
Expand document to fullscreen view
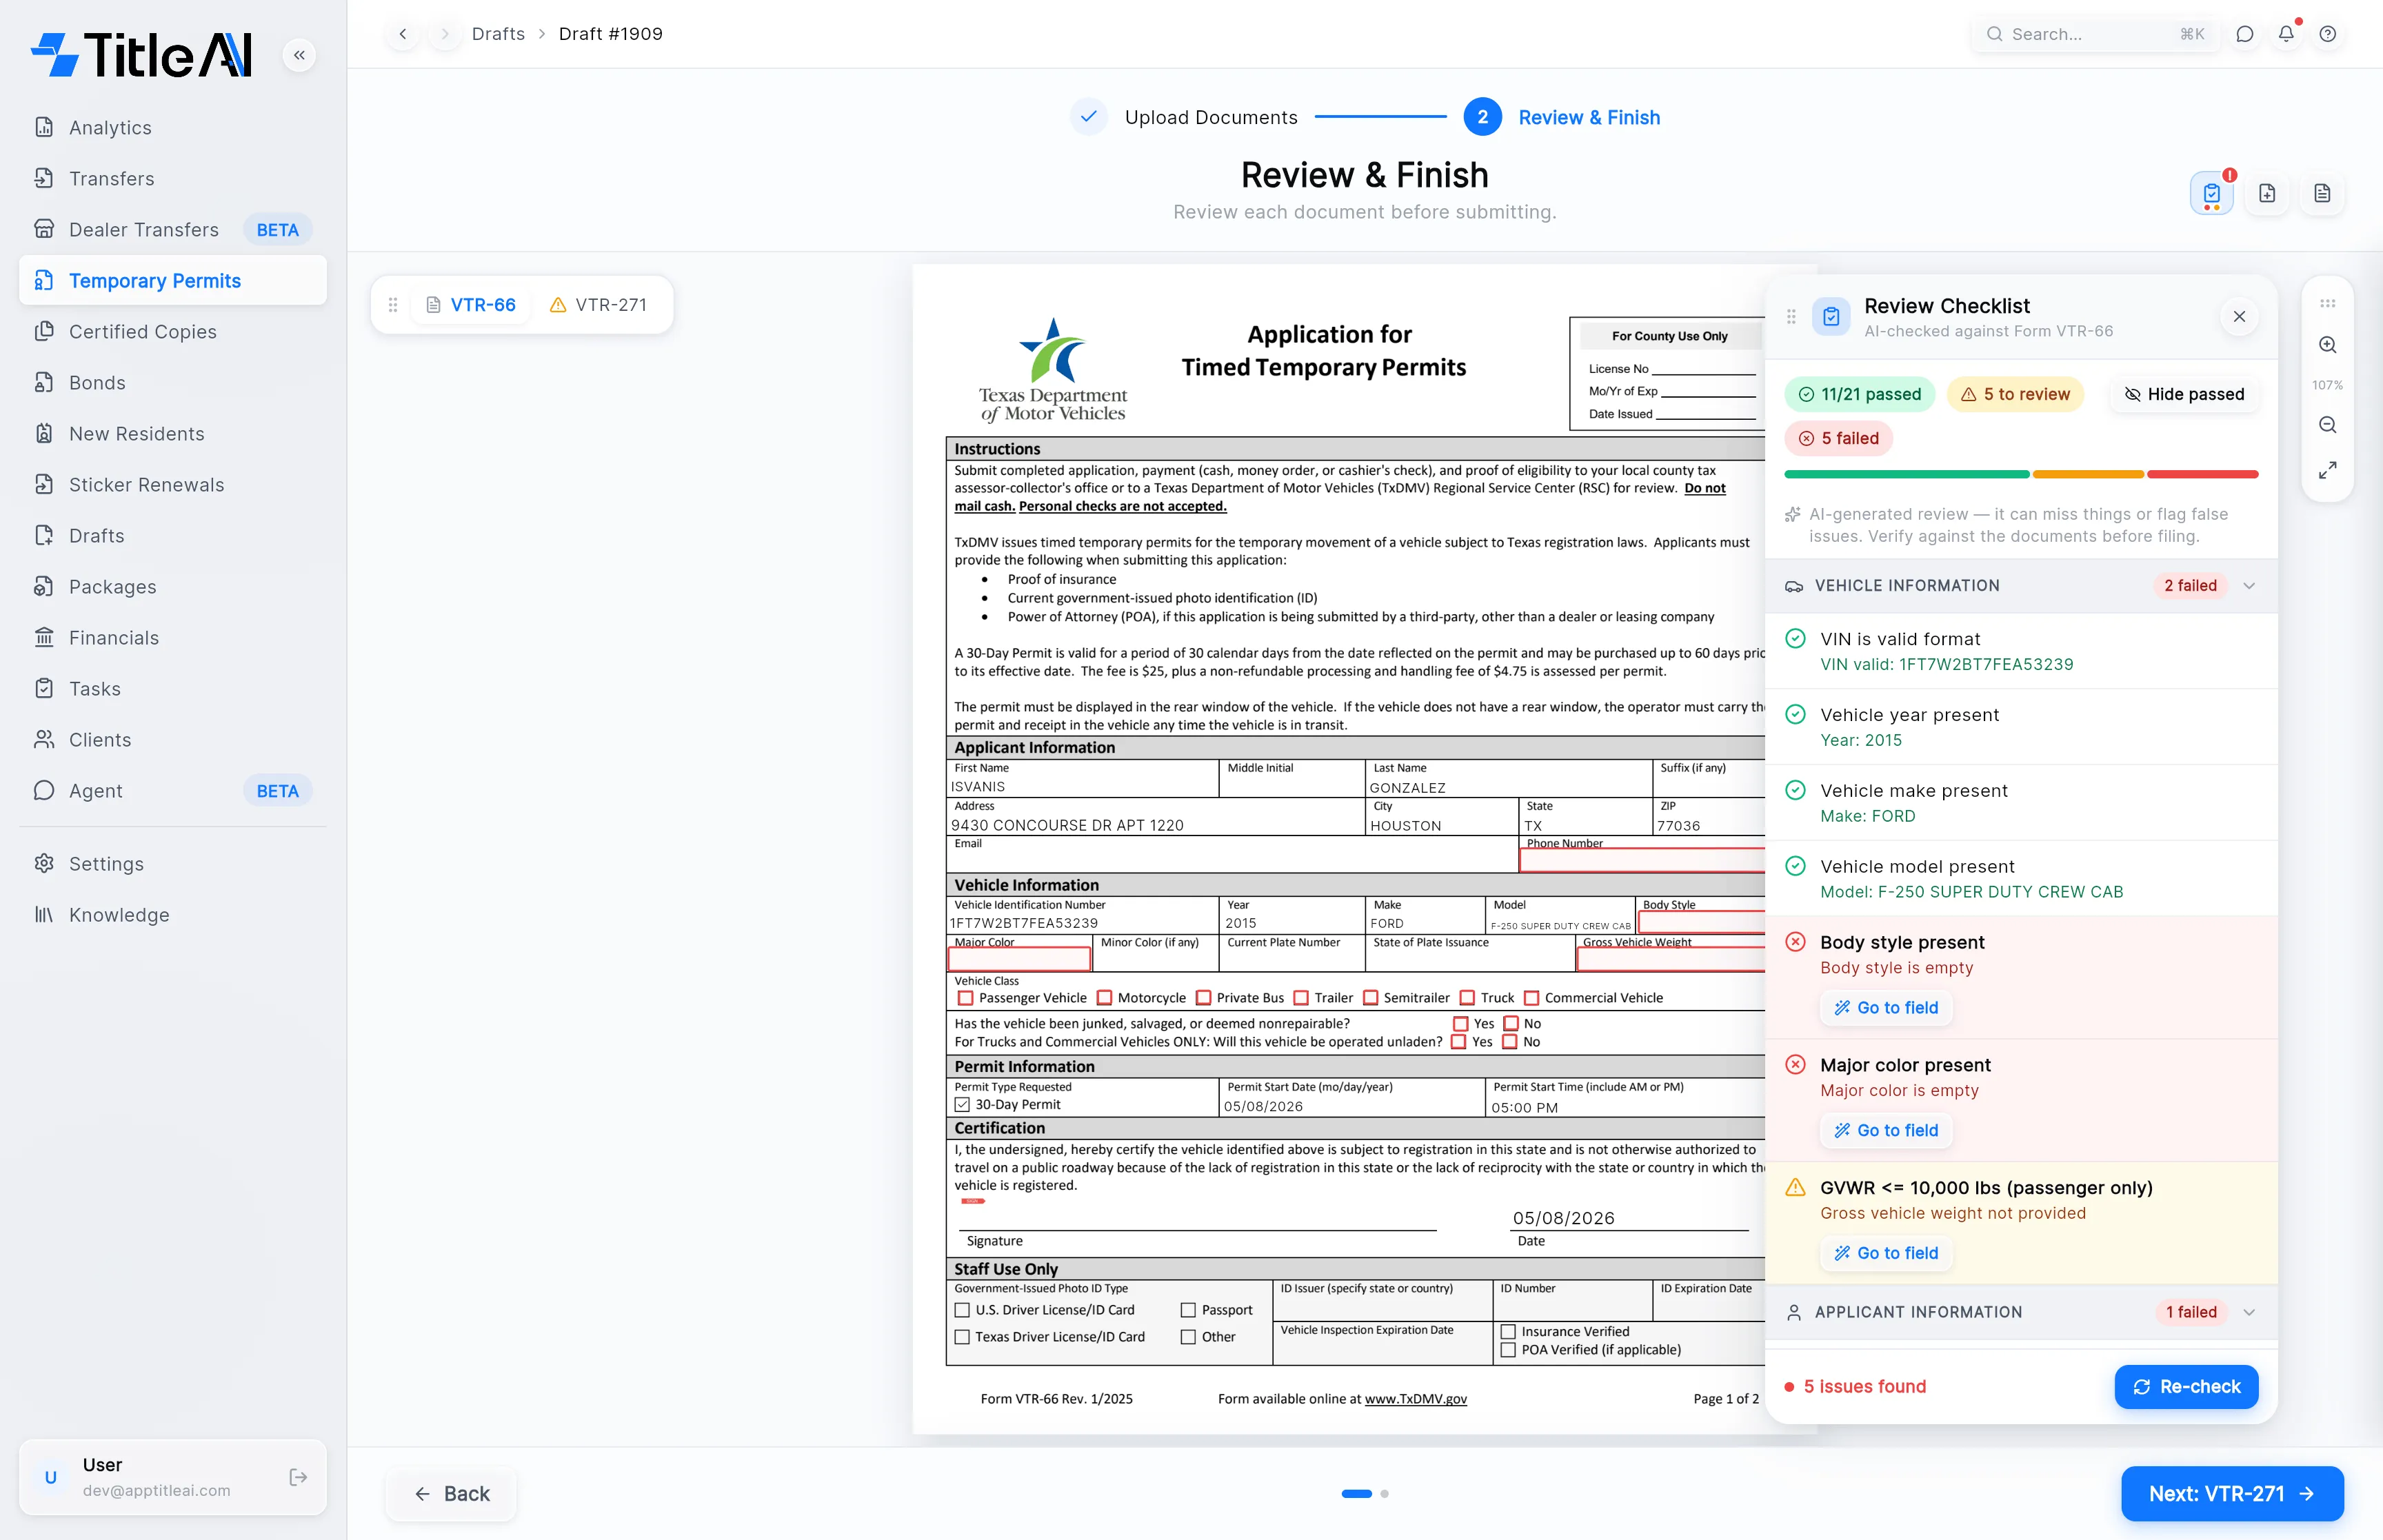(2328, 470)
